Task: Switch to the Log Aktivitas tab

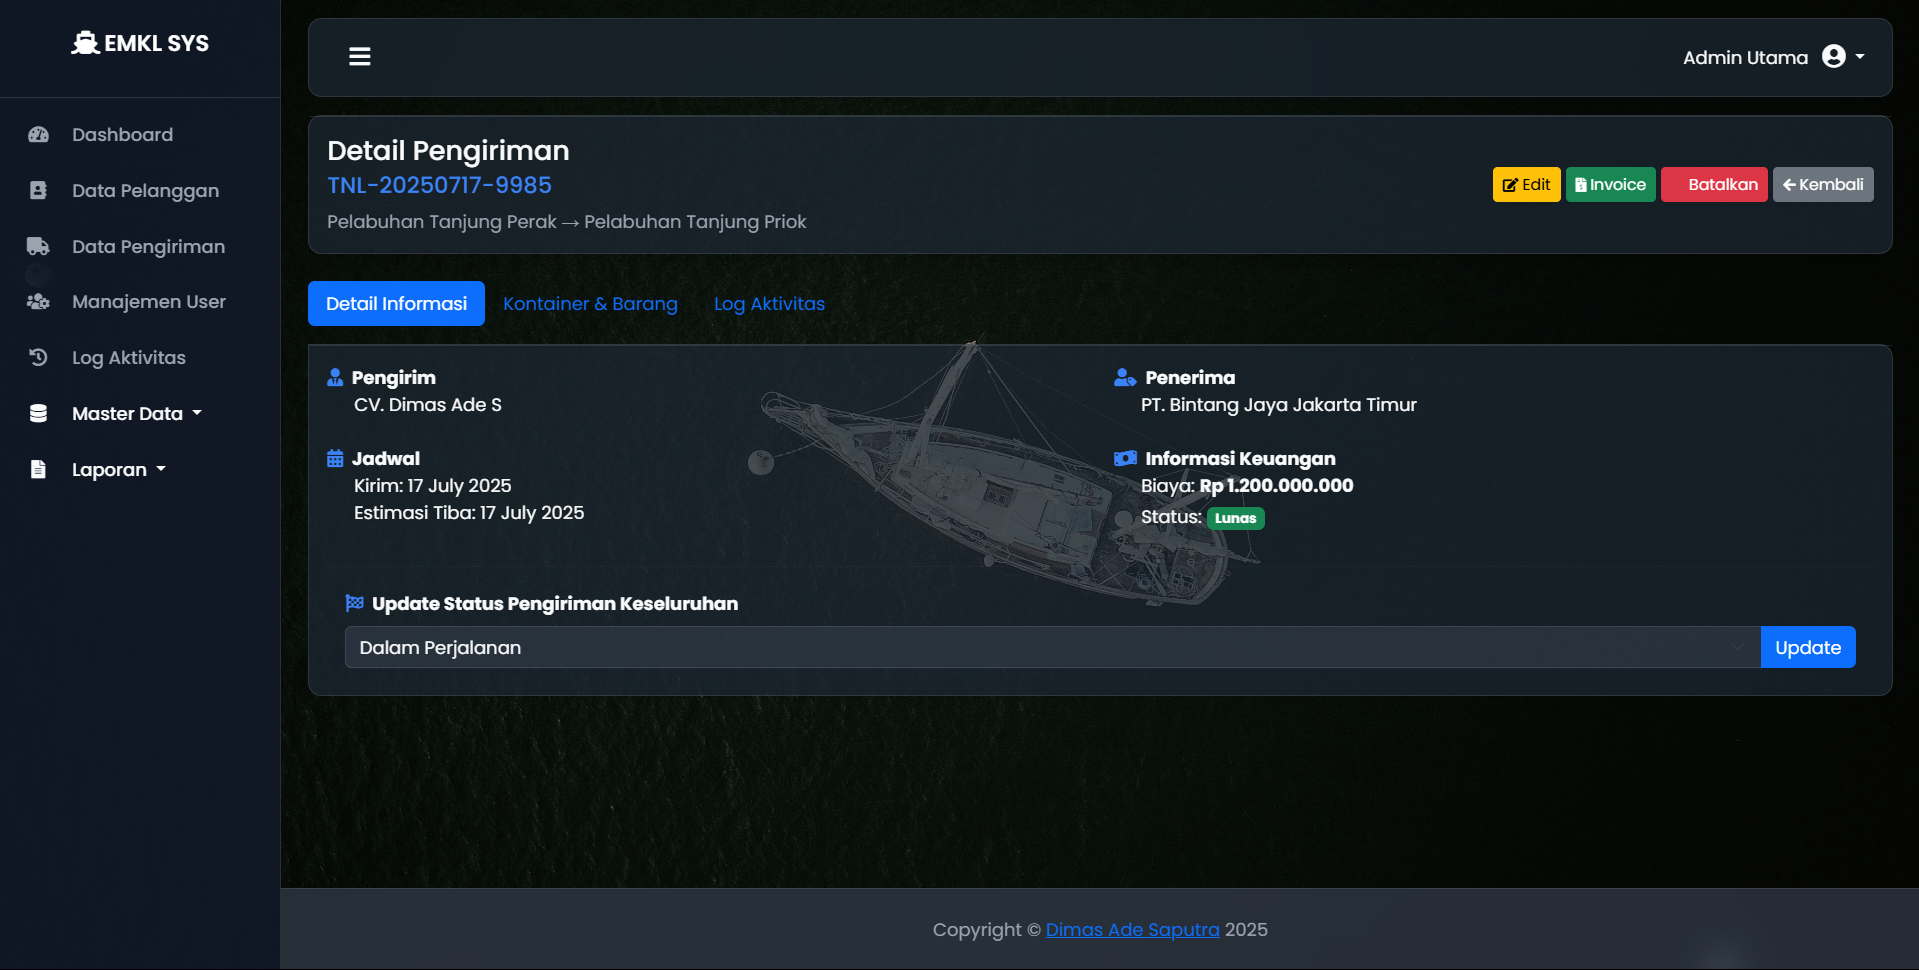Action: (x=769, y=304)
